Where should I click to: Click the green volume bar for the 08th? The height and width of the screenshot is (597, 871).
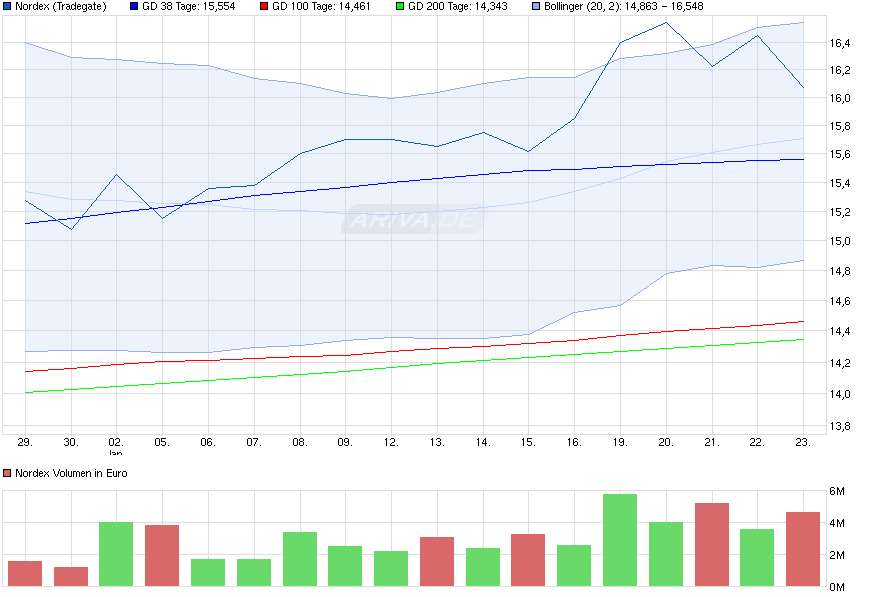pos(300,559)
